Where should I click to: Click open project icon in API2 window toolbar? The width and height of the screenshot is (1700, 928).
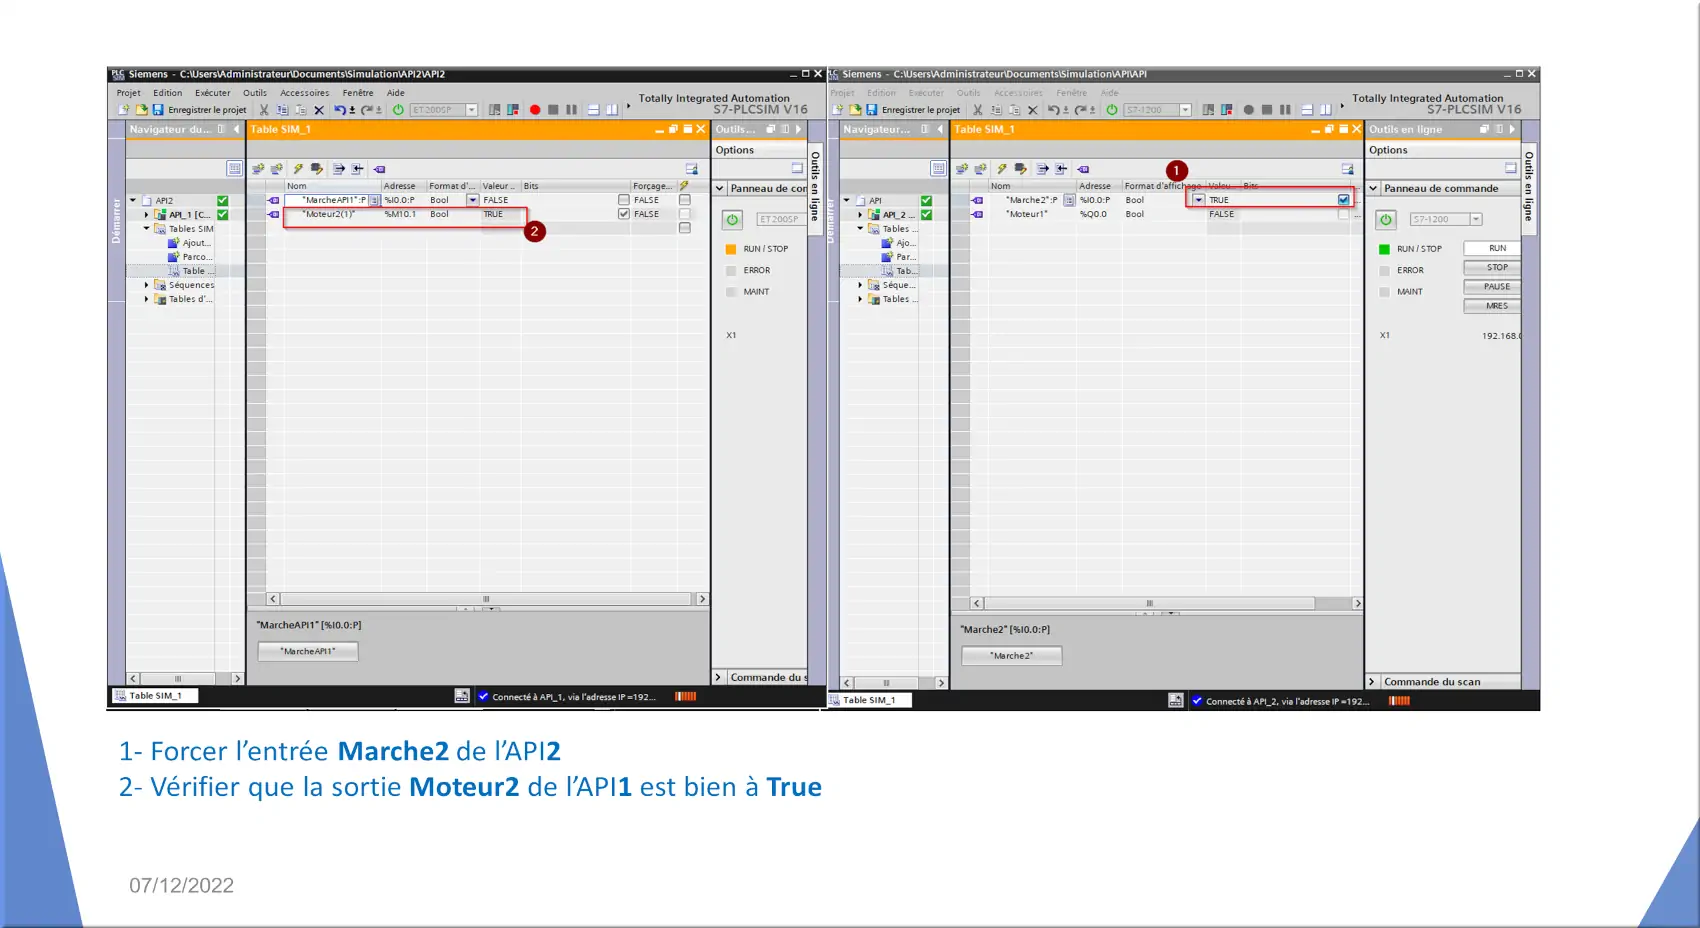click(141, 110)
